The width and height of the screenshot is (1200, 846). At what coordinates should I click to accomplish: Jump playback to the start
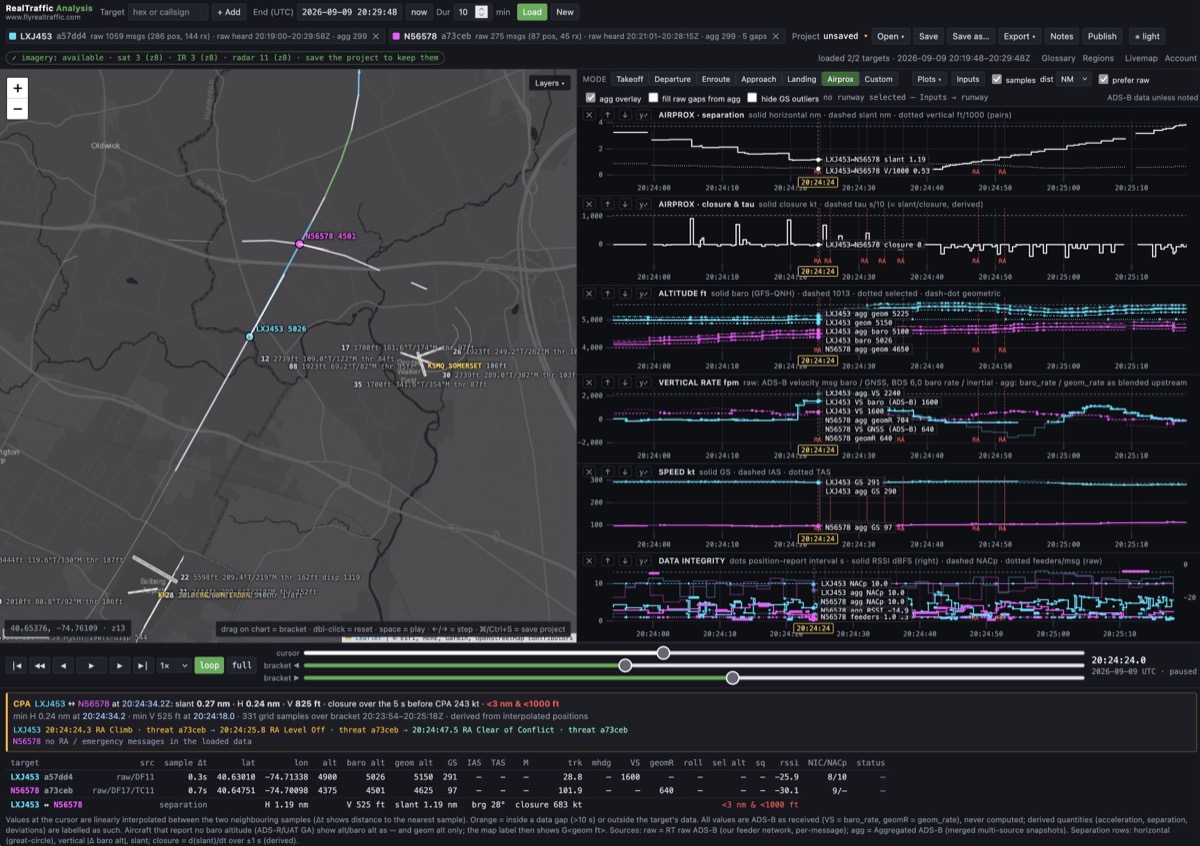click(17, 665)
